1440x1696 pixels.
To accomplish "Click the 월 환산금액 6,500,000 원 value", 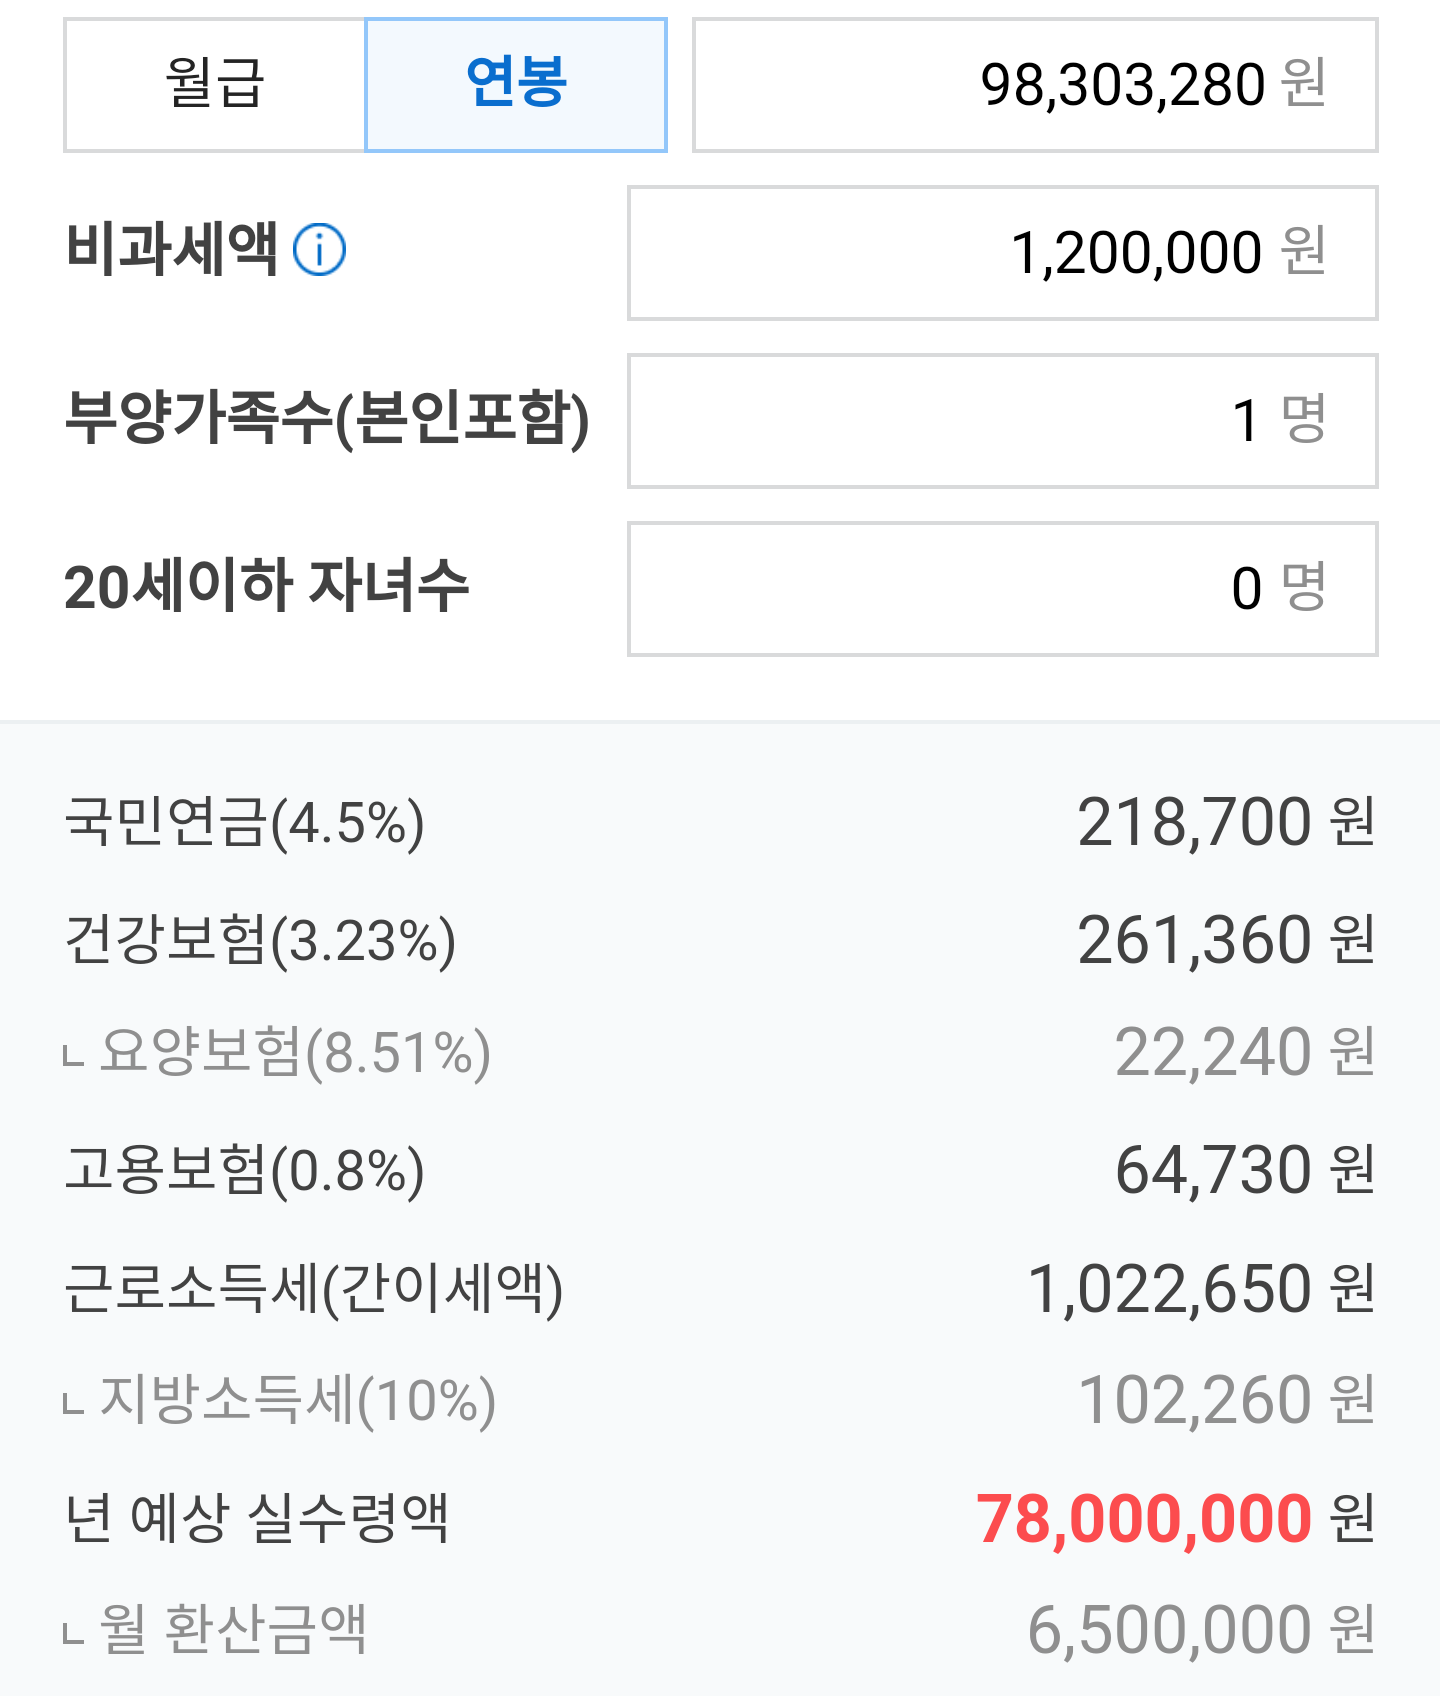I will point(1202,1631).
